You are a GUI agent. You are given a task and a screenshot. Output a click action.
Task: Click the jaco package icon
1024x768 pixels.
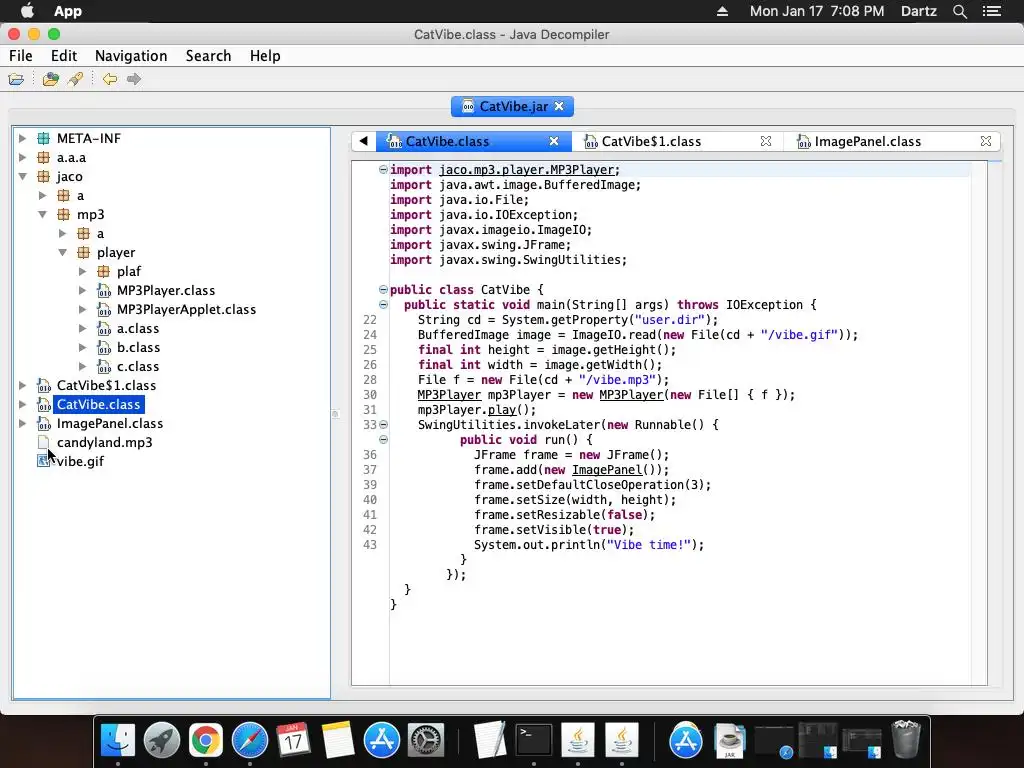[43, 176]
